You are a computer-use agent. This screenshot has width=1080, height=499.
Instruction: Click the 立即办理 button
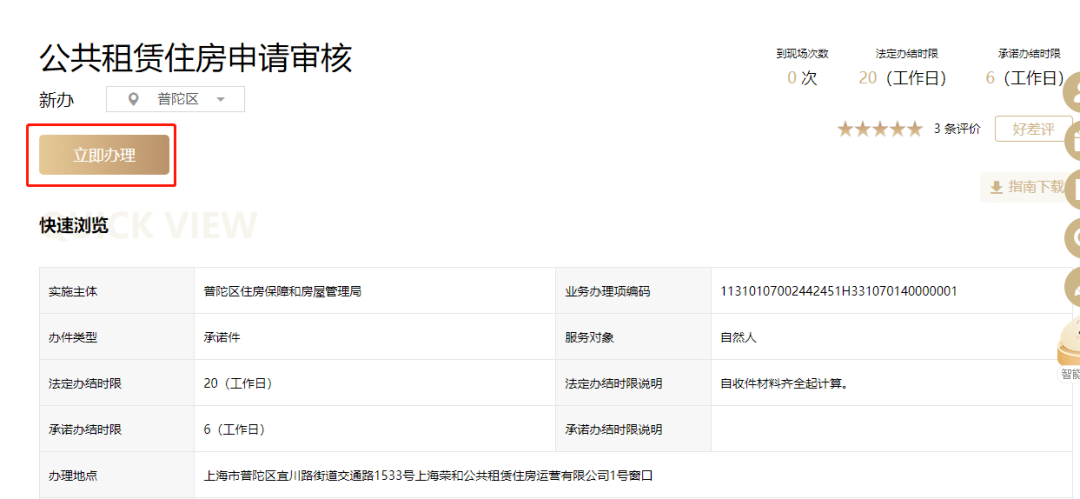point(104,155)
